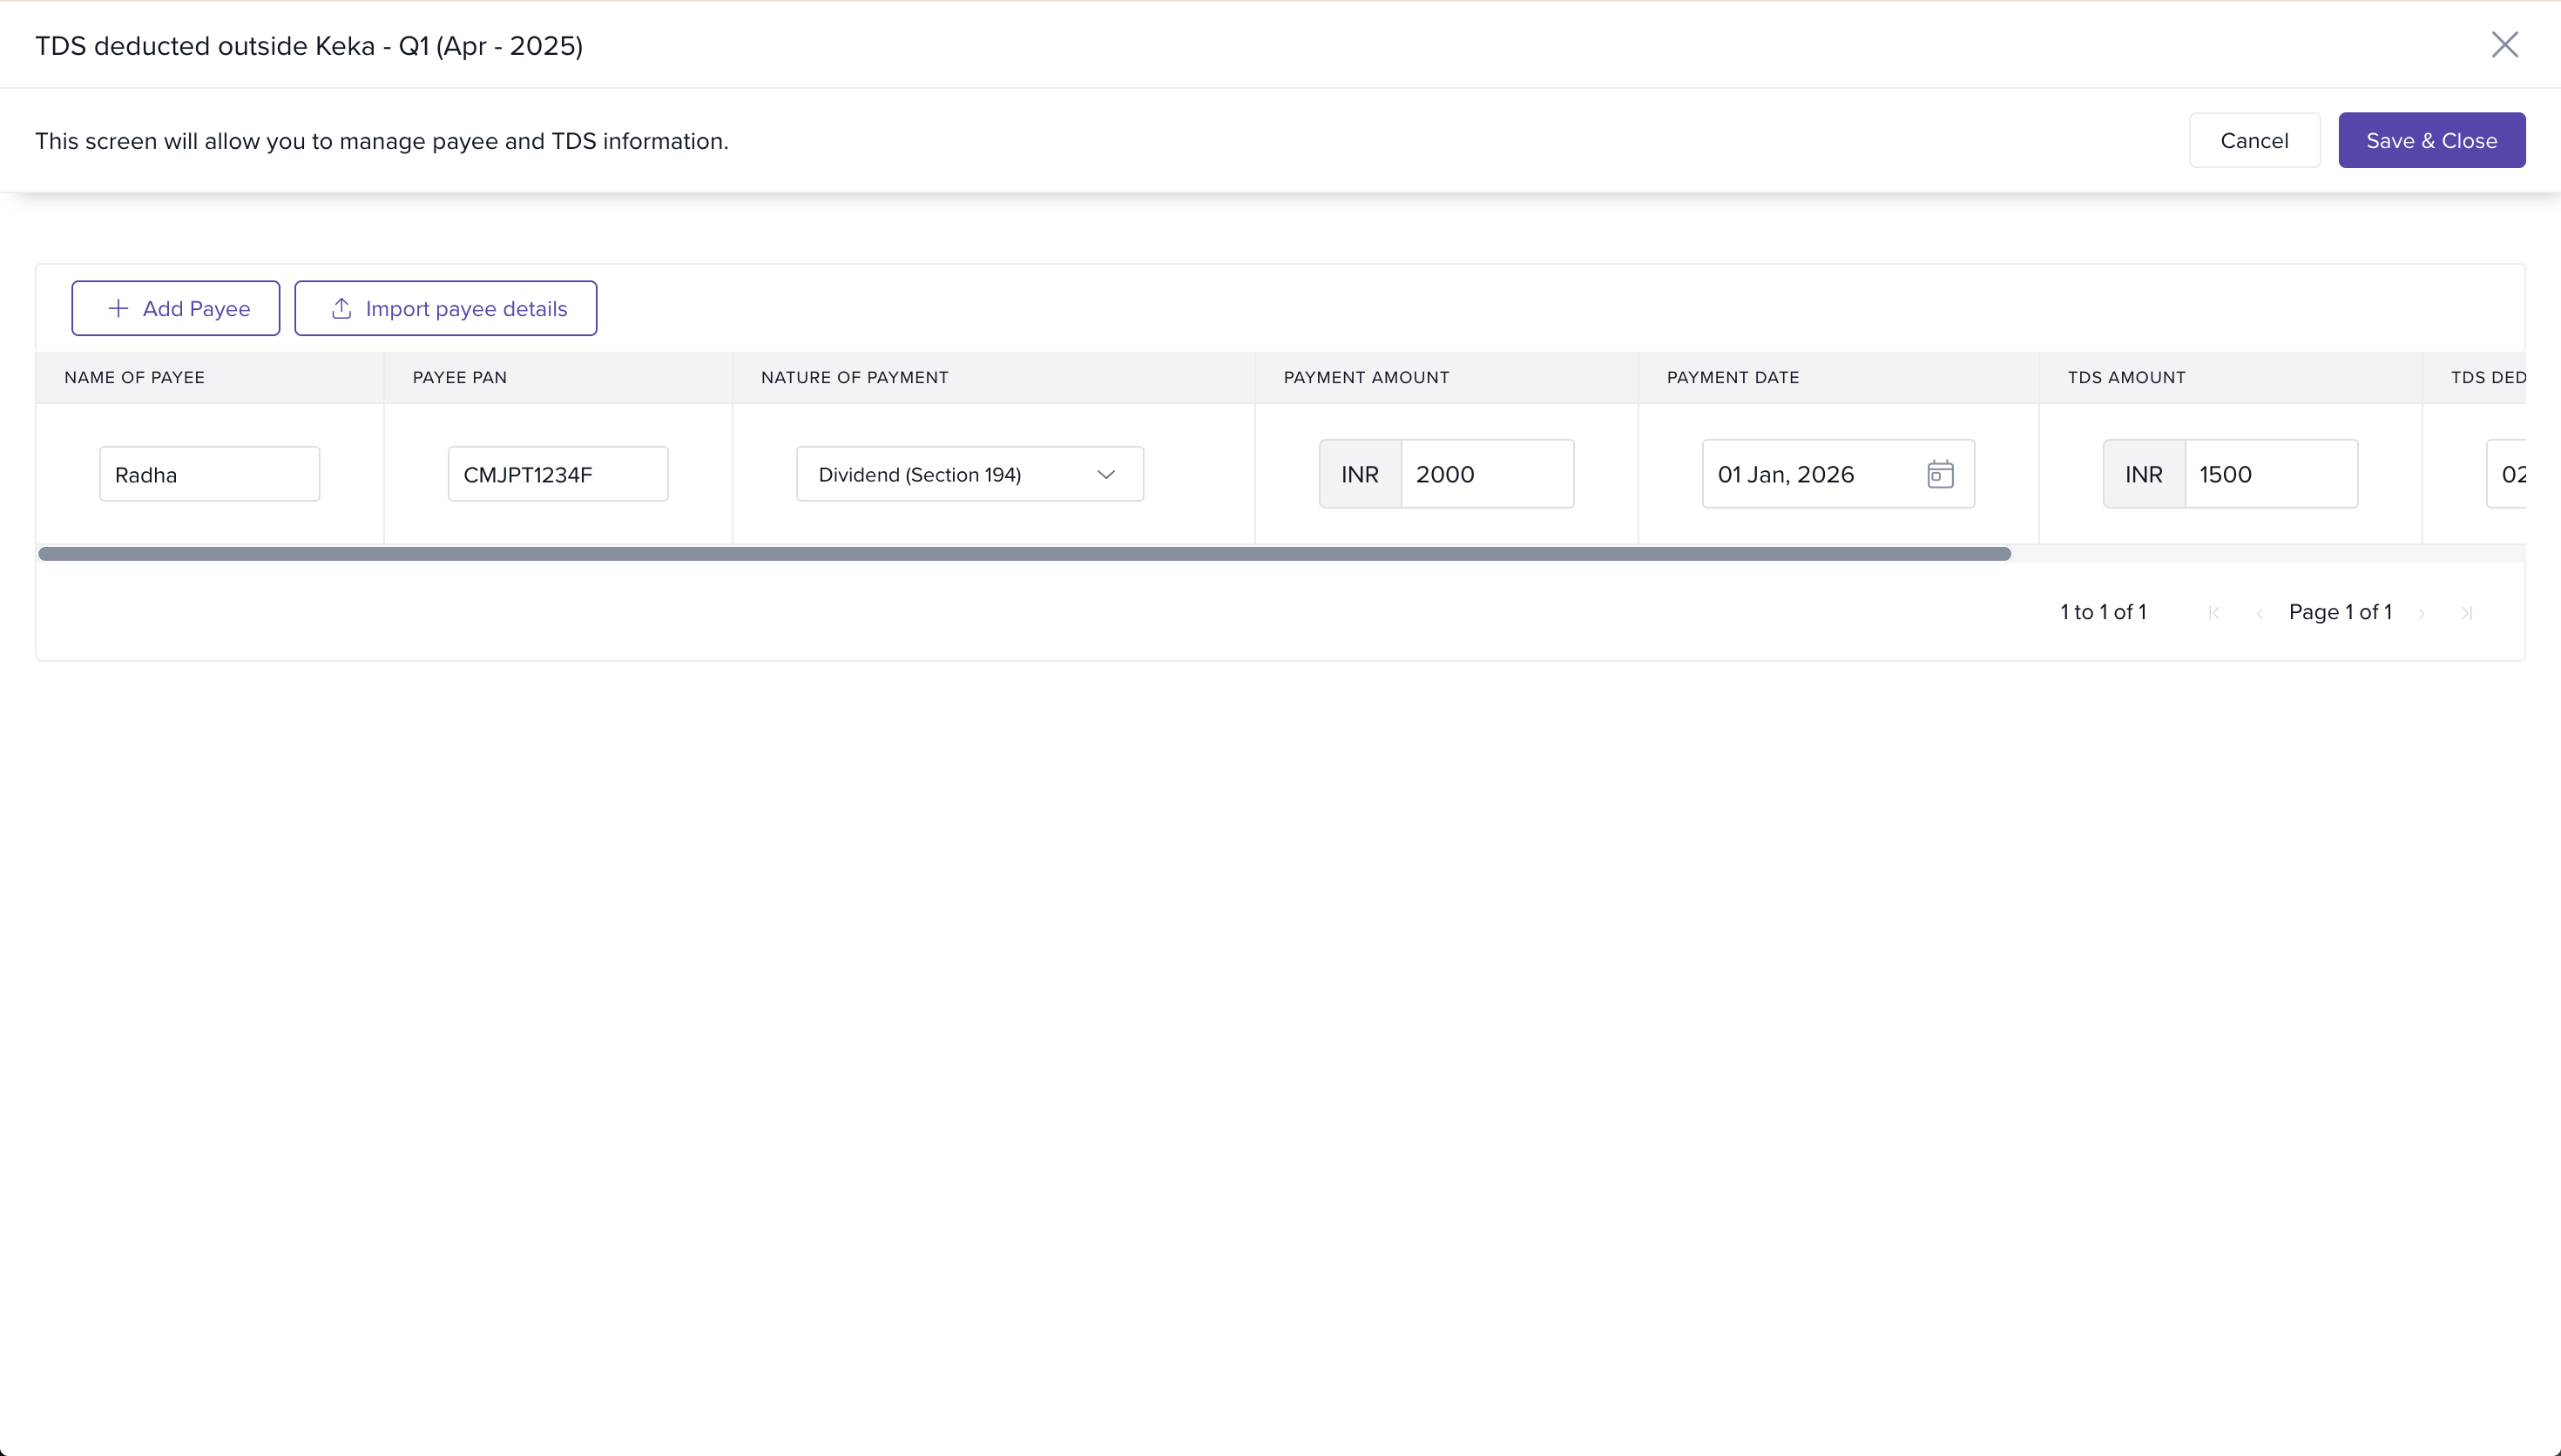
Task: Go to last page pagination icon
Action: tap(2466, 613)
